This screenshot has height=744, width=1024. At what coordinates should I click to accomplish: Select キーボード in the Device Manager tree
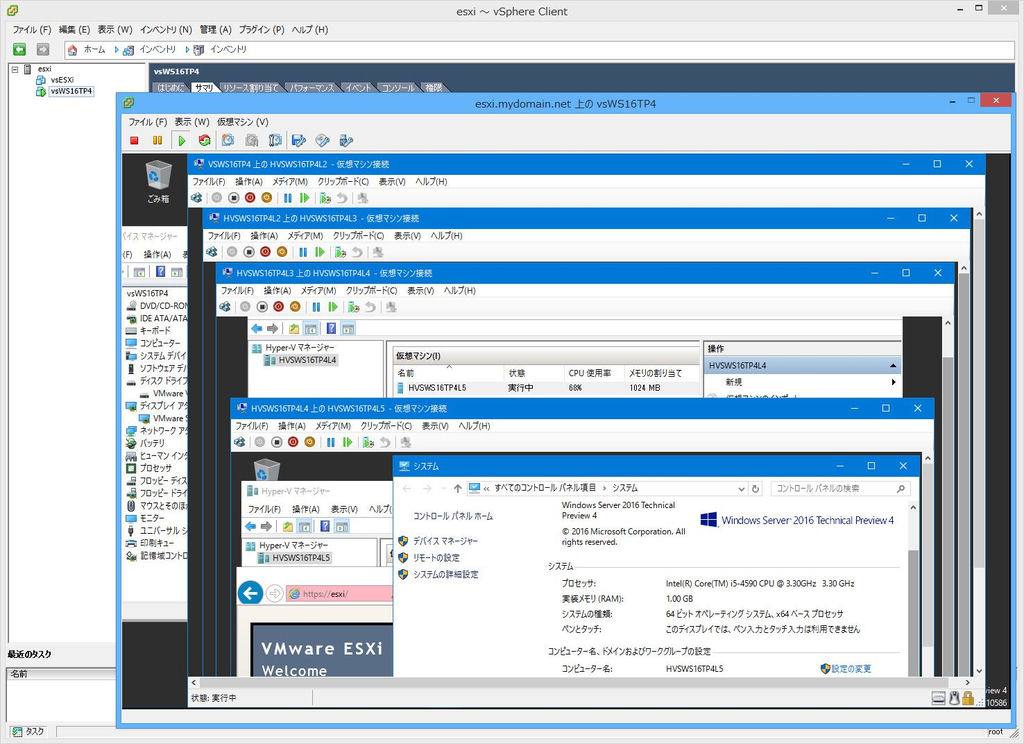tap(155, 331)
